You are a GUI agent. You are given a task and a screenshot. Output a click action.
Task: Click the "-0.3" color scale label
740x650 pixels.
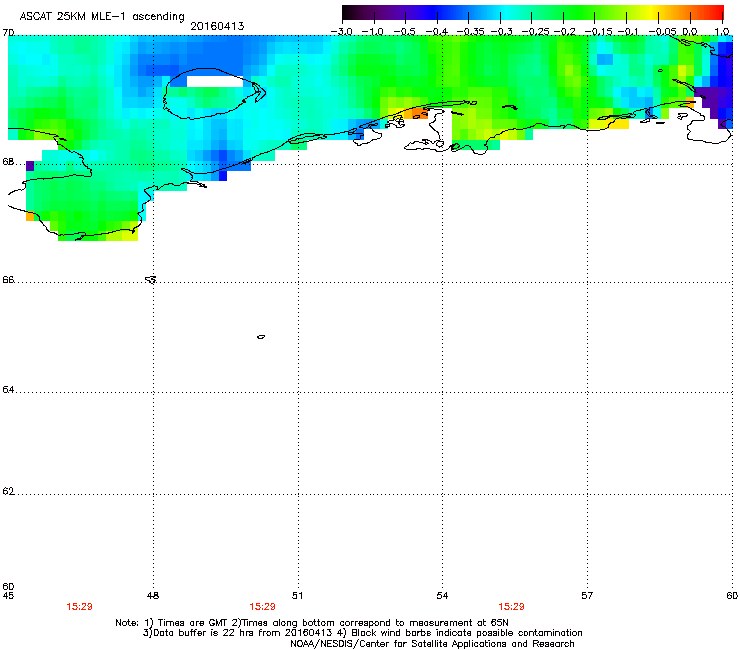point(501,32)
